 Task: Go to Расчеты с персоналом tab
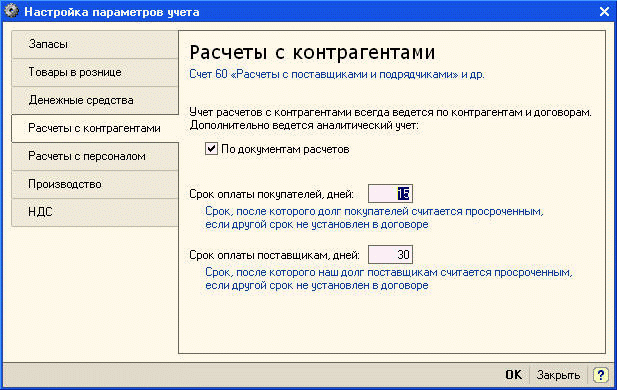[x=95, y=156]
